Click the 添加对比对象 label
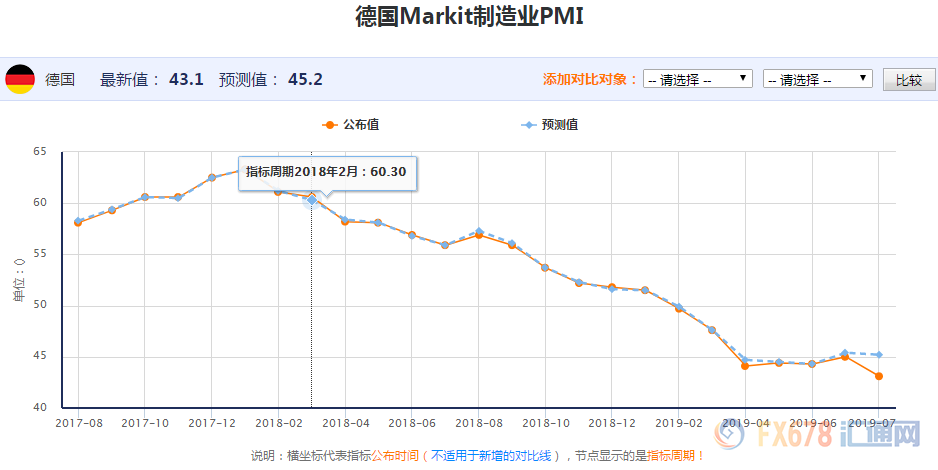Viewport: 938px width, 470px height. tap(590, 79)
